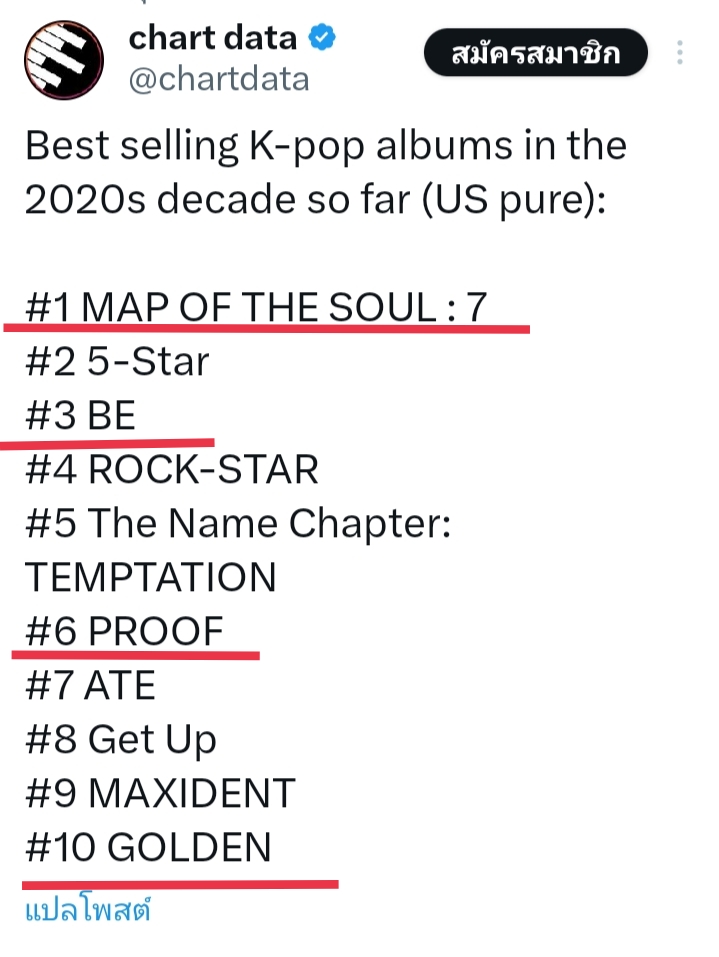
Task: Select the #6 PROOF line
Action: tap(124, 631)
